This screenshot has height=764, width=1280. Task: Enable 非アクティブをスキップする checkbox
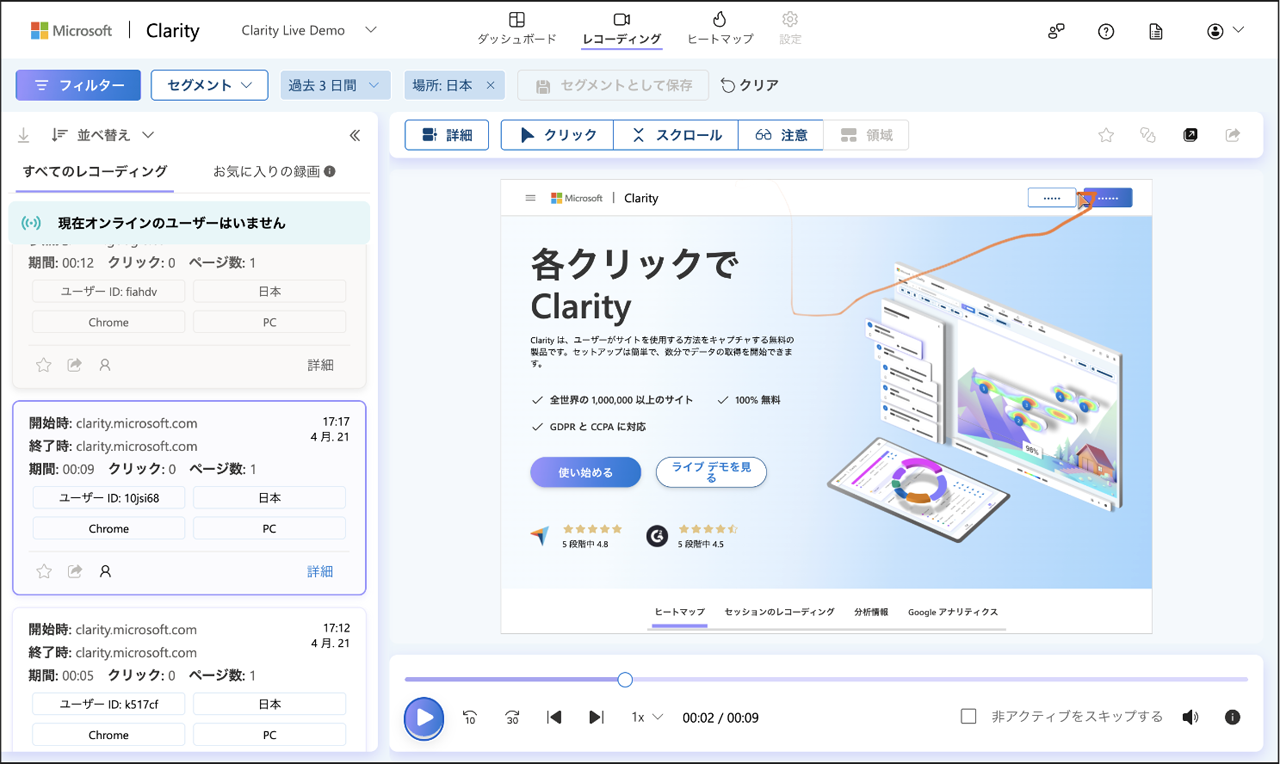(x=968, y=716)
